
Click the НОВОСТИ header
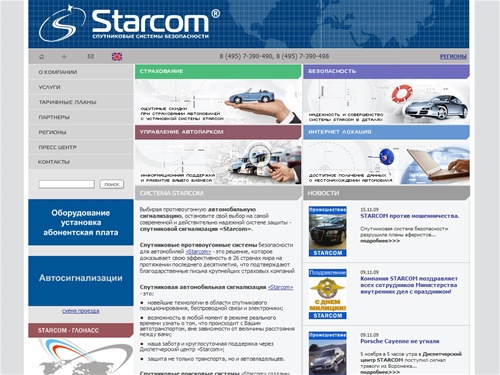(386, 193)
